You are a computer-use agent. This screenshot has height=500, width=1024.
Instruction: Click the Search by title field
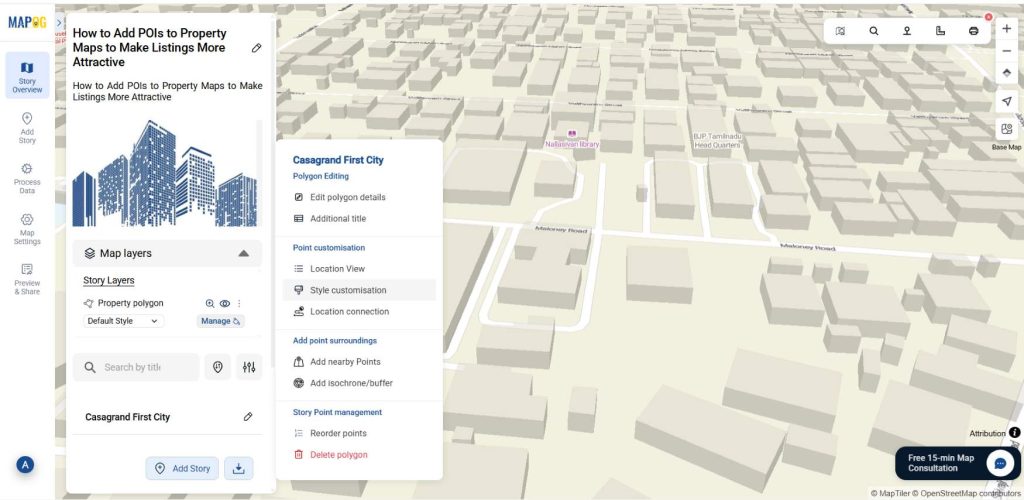136,367
